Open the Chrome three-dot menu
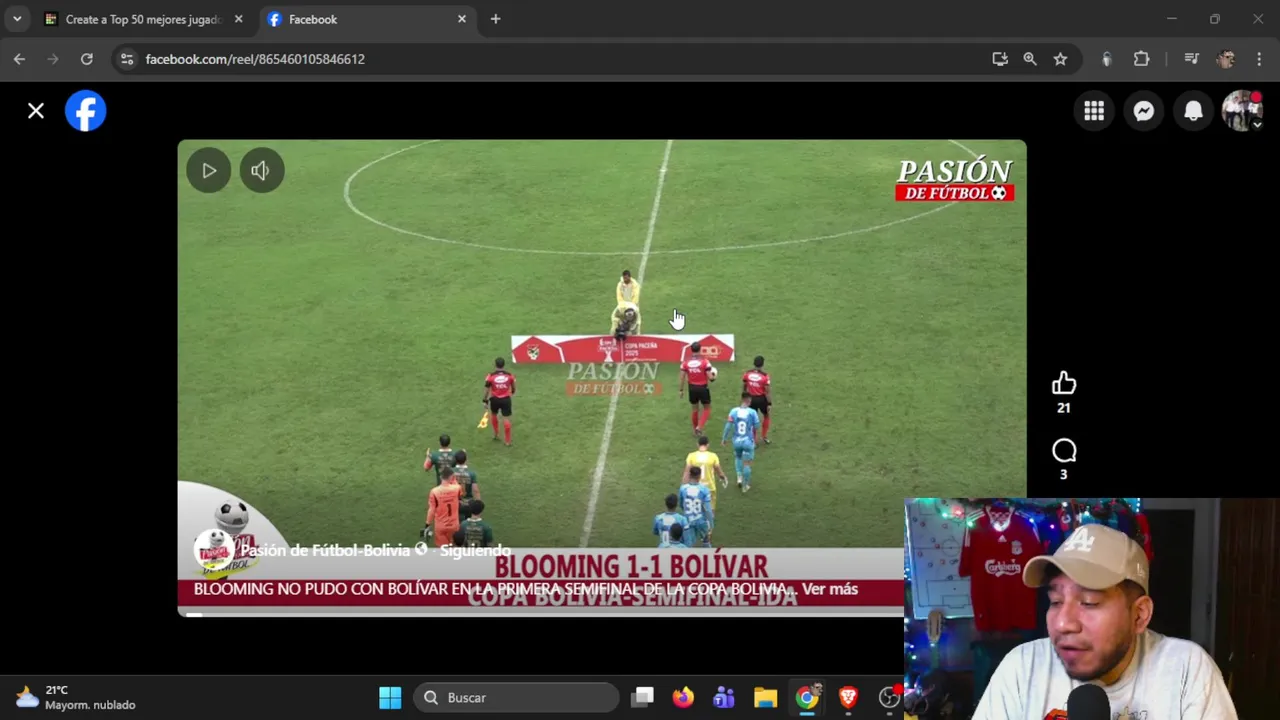Image resolution: width=1280 pixels, height=720 pixels. 1259,59
